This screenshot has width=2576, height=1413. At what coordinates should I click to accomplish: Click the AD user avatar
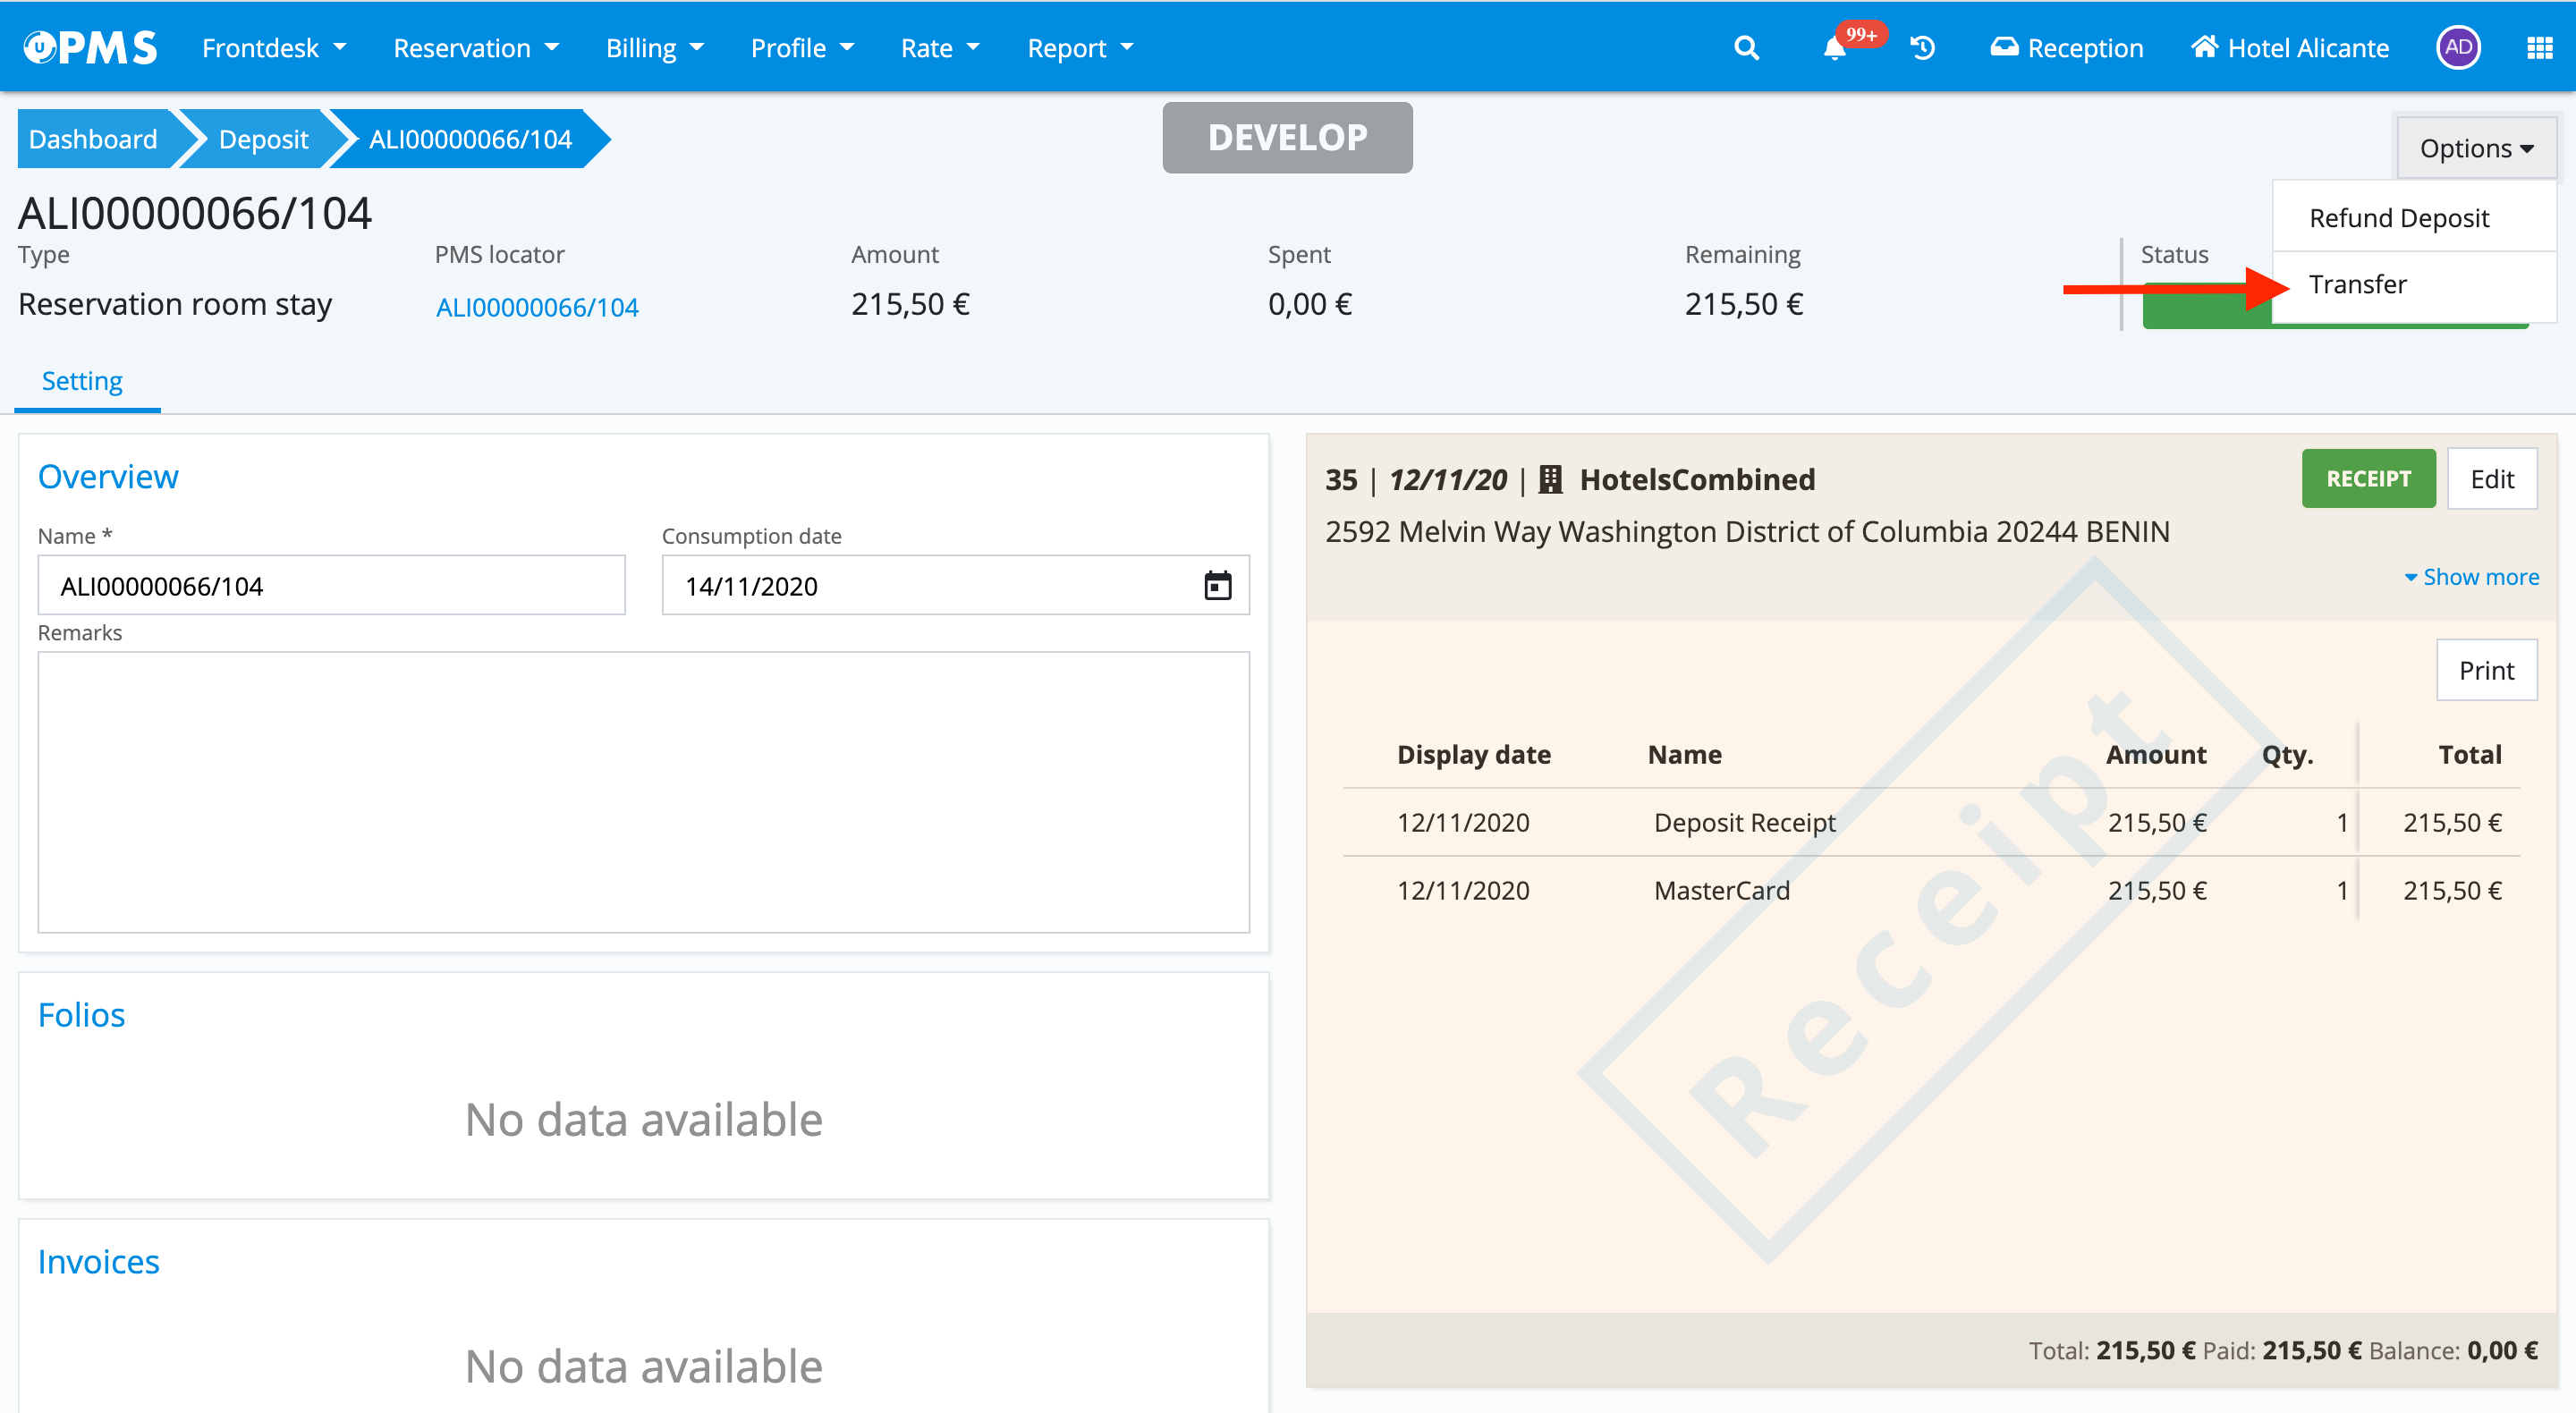click(x=2458, y=48)
